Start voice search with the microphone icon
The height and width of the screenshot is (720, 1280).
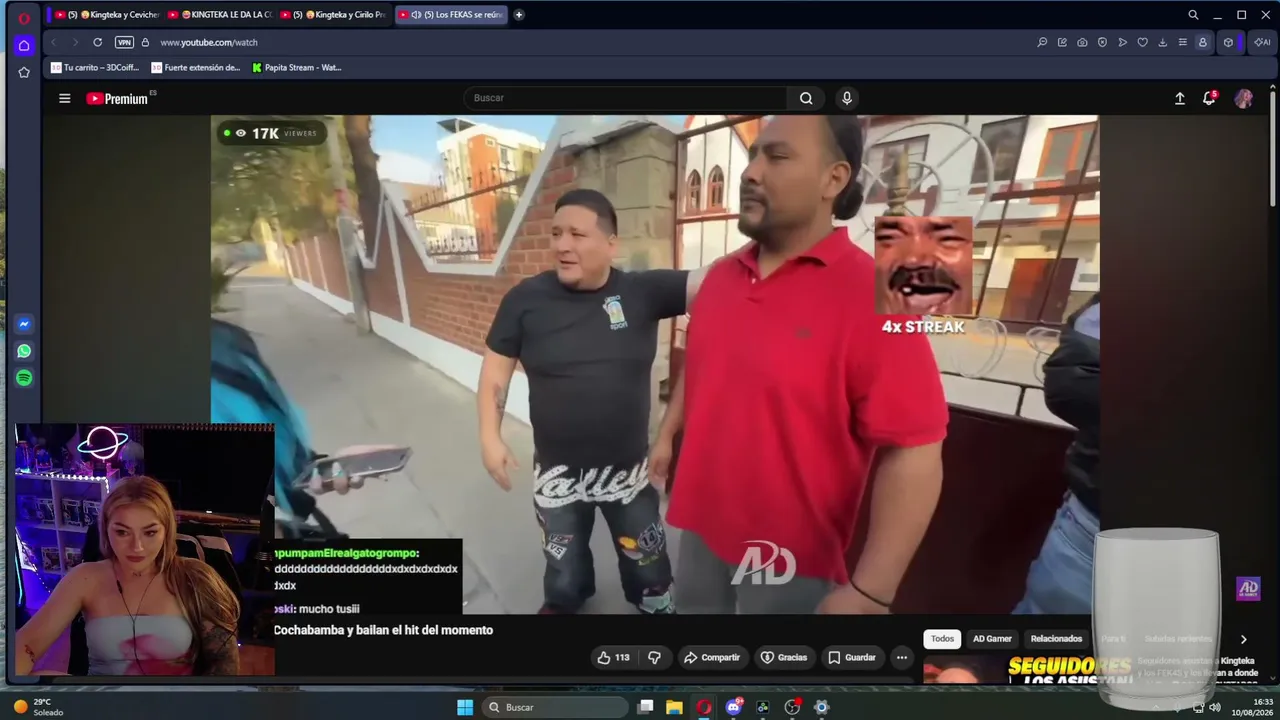(x=847, y=98)
